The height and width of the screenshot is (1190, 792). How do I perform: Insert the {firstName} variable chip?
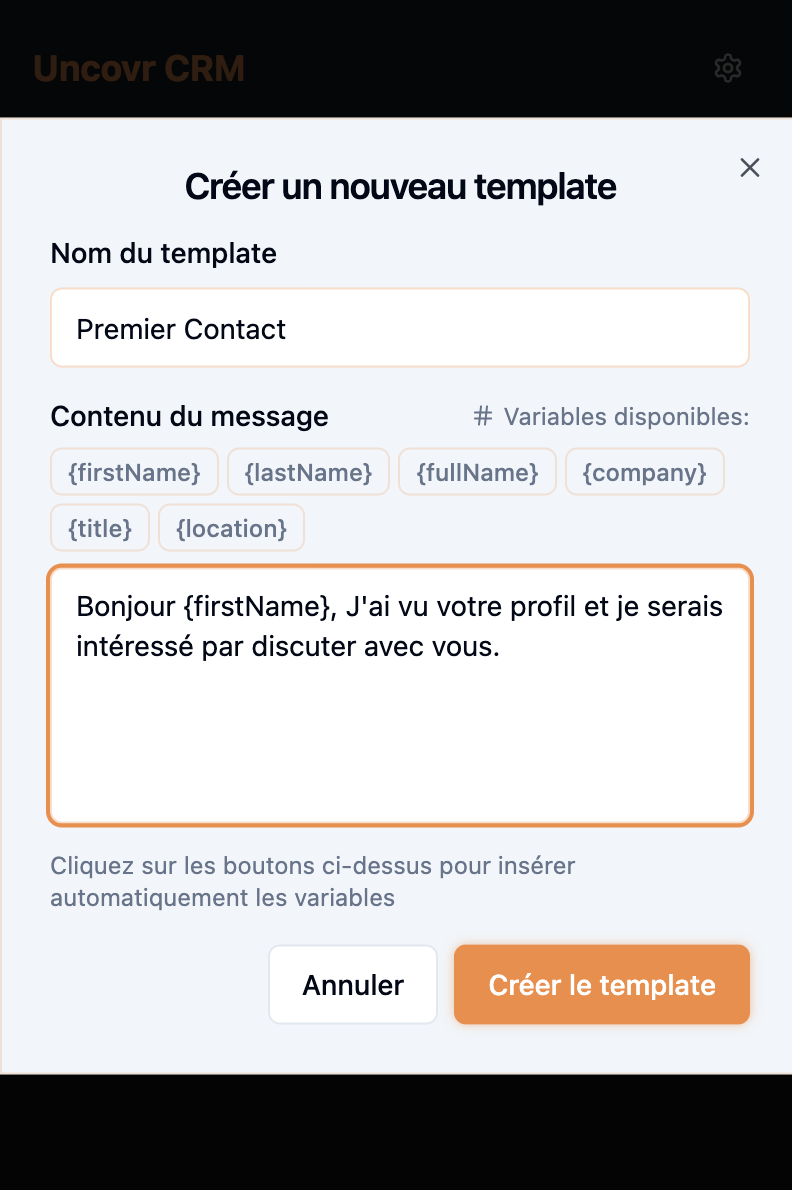pos(135,472)
